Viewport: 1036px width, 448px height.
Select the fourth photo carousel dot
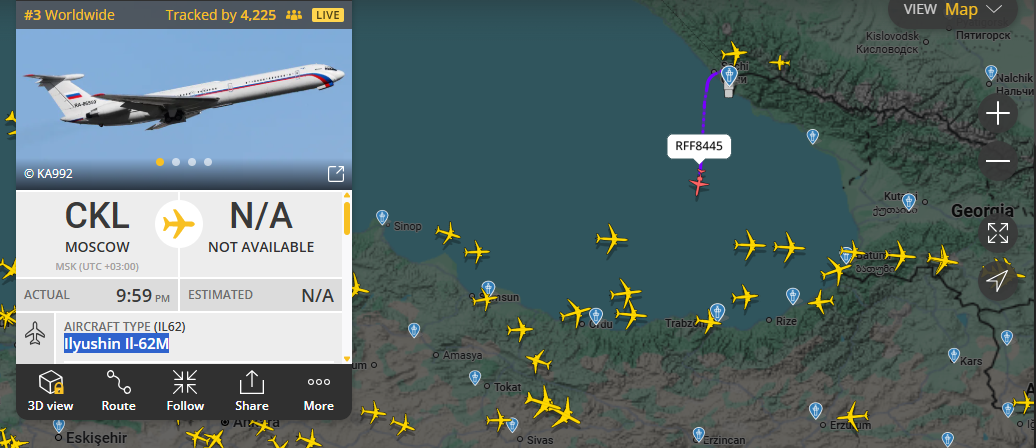pos(207,162)
